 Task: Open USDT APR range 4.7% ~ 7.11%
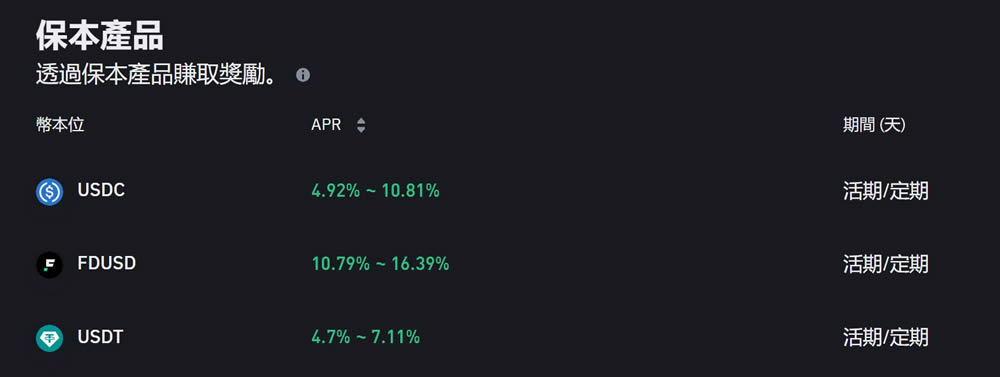(x=365, y=337)
